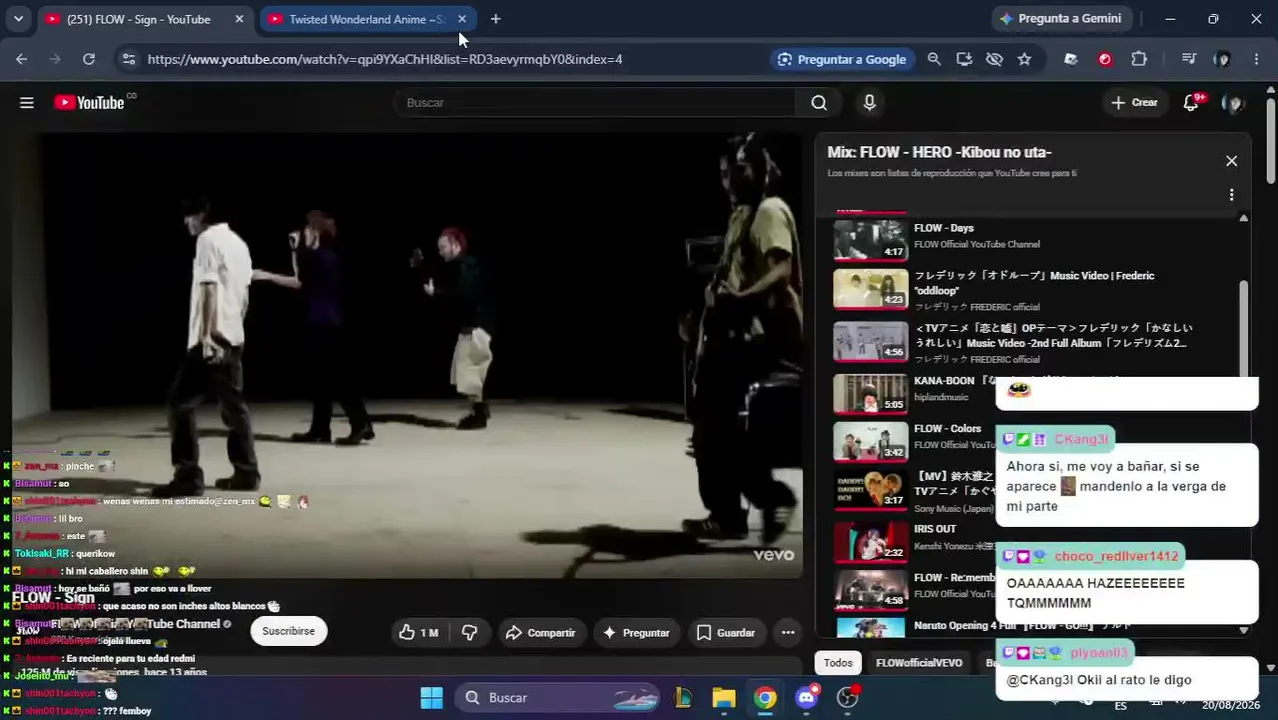
Task: Click the URL address bar
Action: tap(385, 59)
